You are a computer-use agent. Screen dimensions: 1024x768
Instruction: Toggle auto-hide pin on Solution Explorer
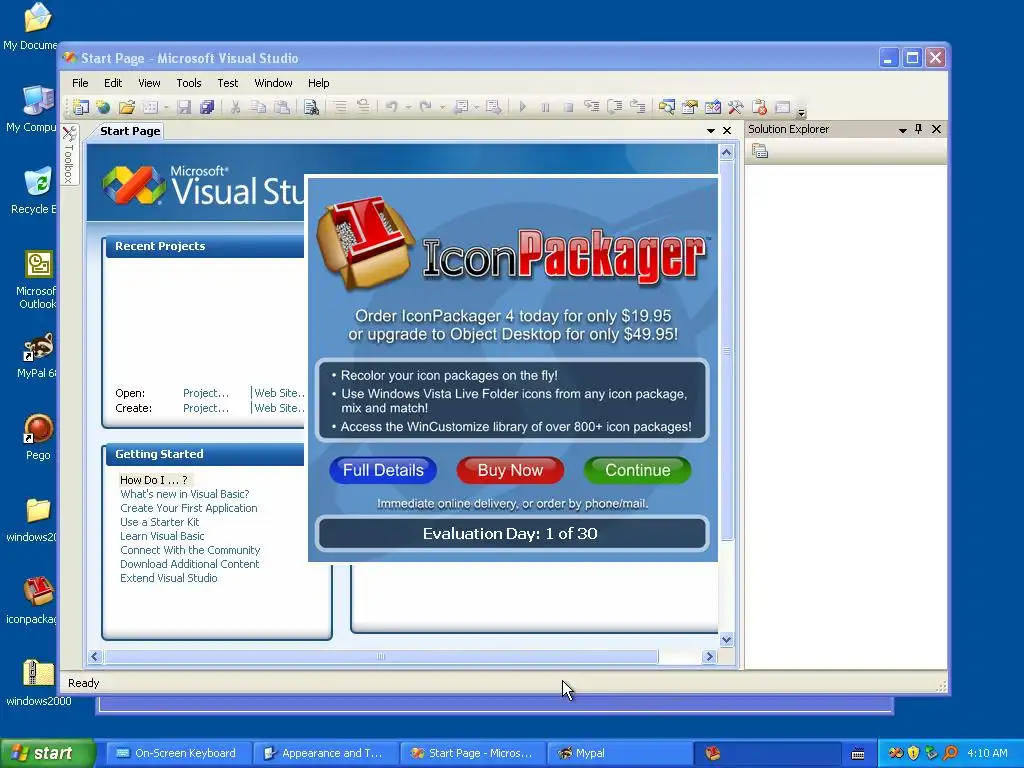[919, 129]
